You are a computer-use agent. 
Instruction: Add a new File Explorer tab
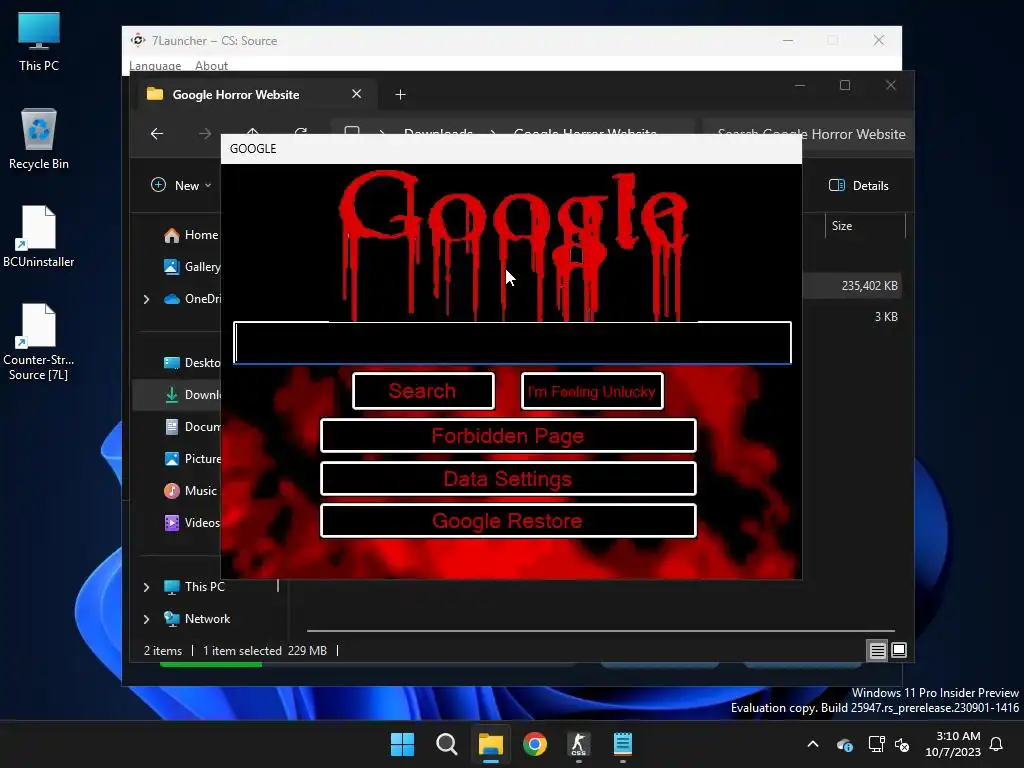click(x=400, y=95)
